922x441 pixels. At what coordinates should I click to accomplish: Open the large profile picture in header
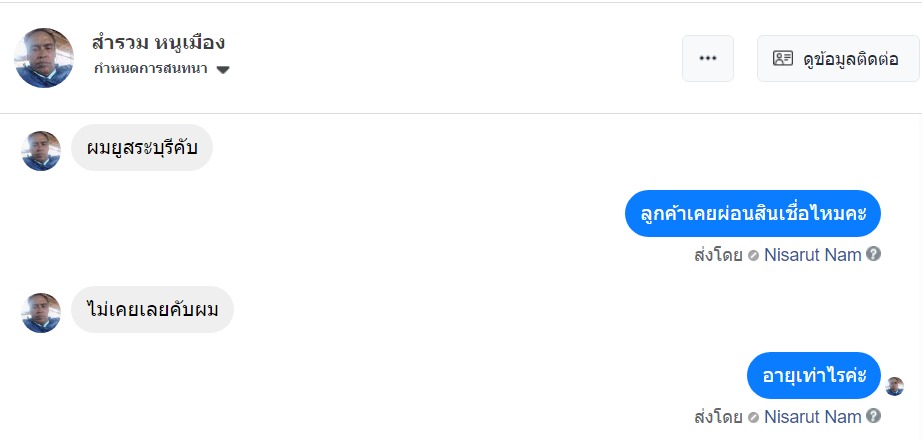point(44,58)
